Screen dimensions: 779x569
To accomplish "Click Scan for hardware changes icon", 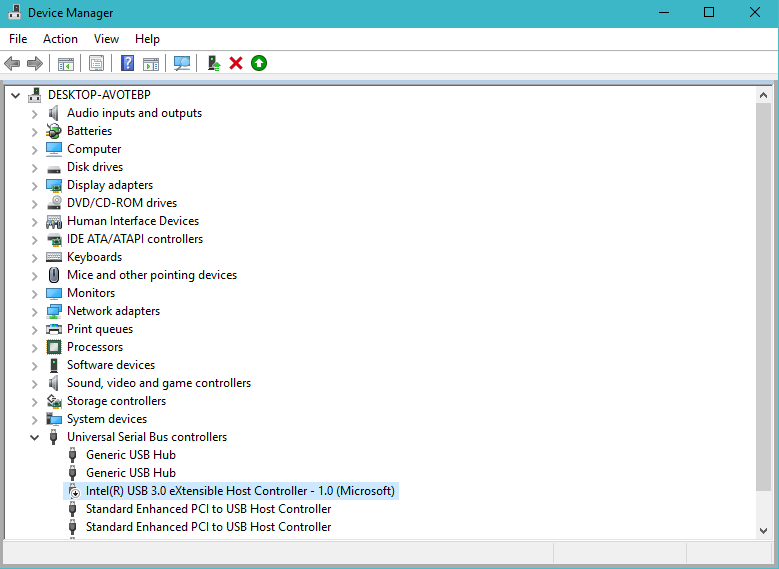I will coord(182,63).
